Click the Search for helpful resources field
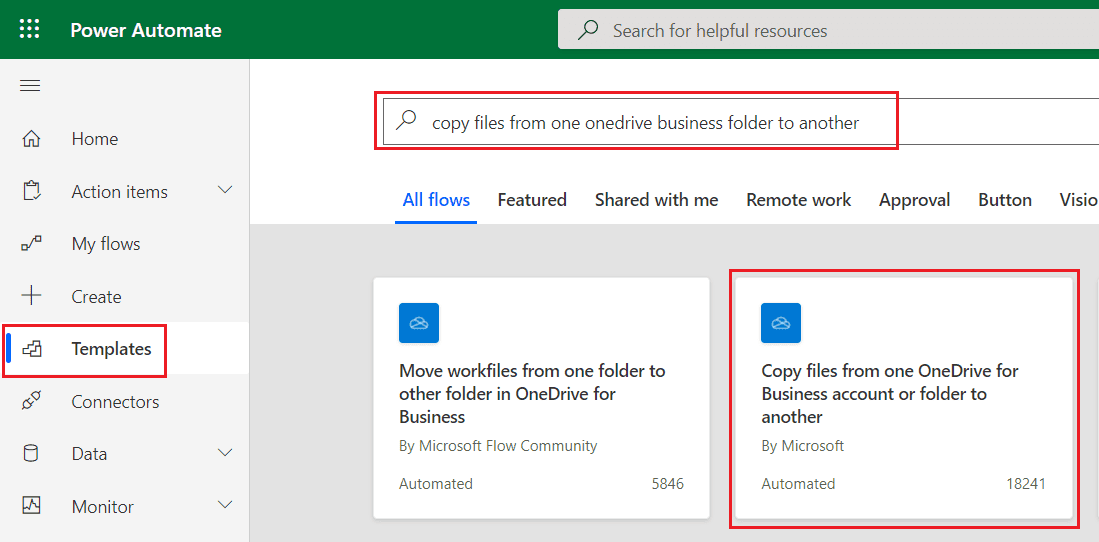Screen dimensions: 1099x542 tap(828, 29)
